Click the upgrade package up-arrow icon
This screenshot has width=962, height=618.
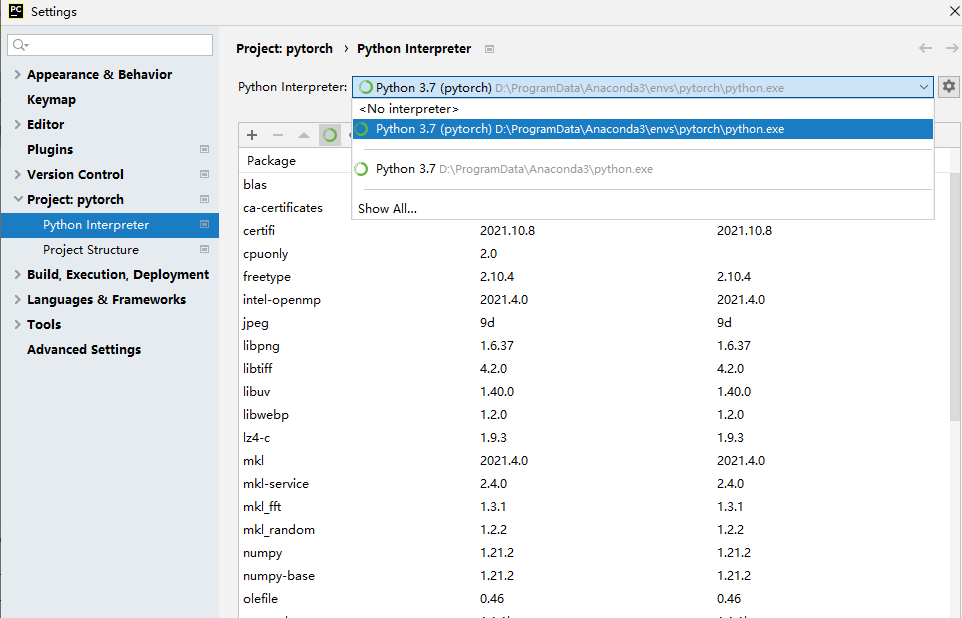click(x=304, y=135)
